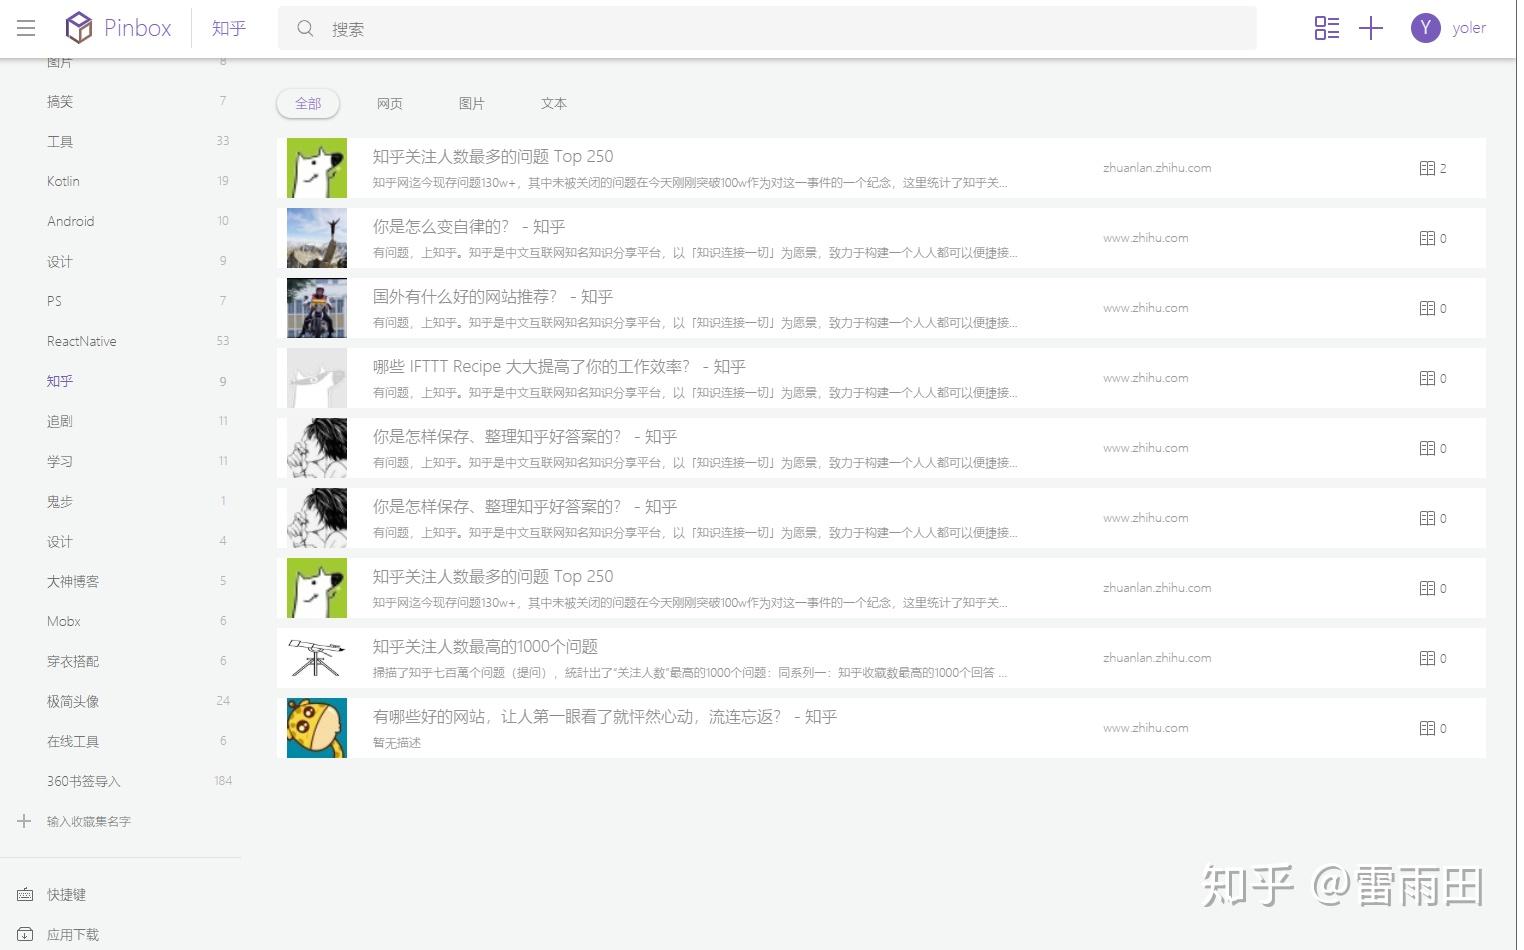Click collection icon showing count 2
The width and height of the screenshot is (1524, 950).
pos(1427,168)
